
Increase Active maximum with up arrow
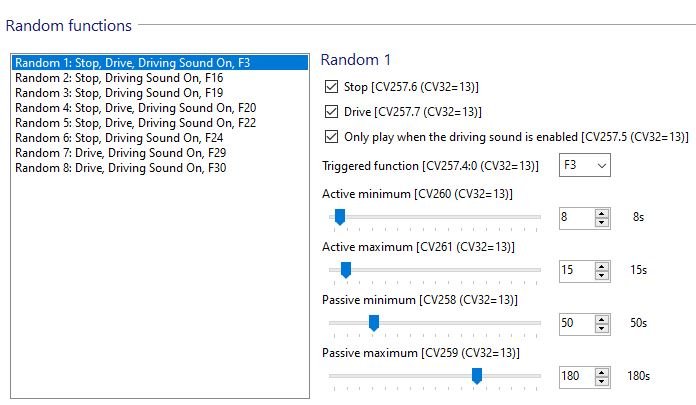[x=601, y=266]
